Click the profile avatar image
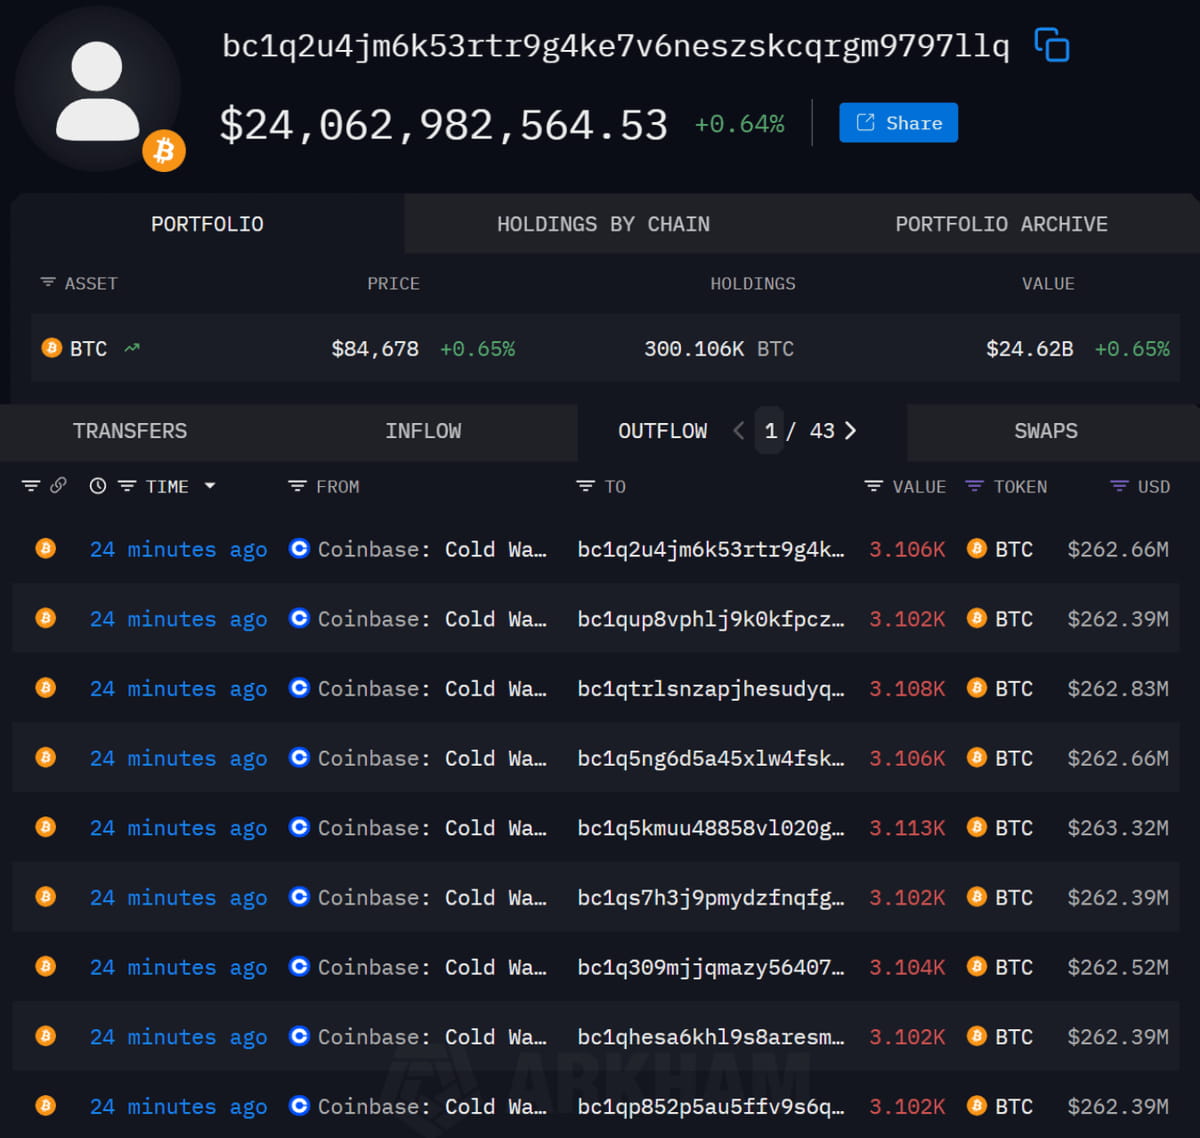Image resolution: width=1200 pixels, height=1138 pixels. click(x=98, y=90)
